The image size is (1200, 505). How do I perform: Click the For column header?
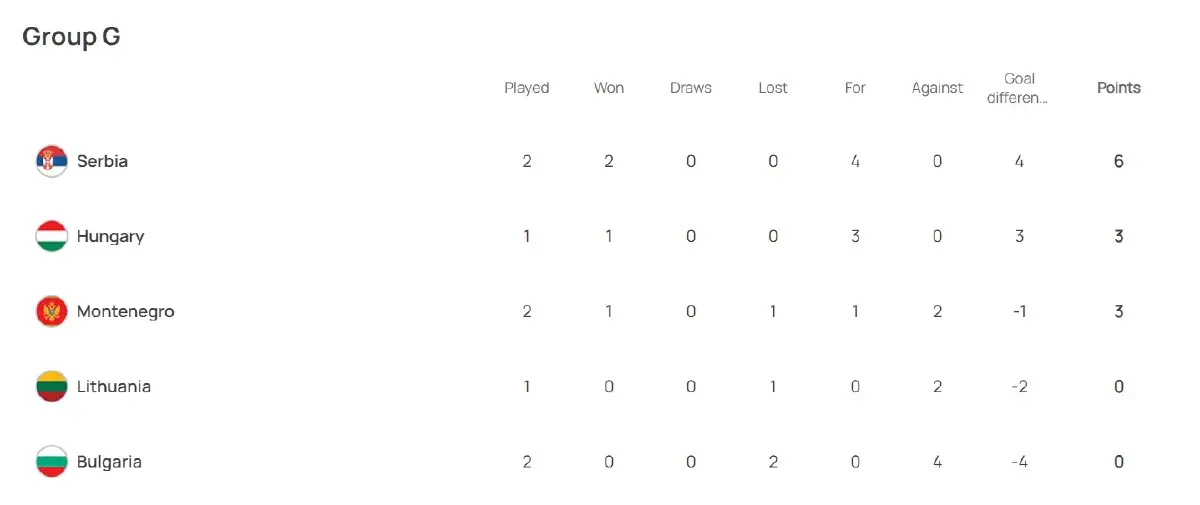coord(855,88)
